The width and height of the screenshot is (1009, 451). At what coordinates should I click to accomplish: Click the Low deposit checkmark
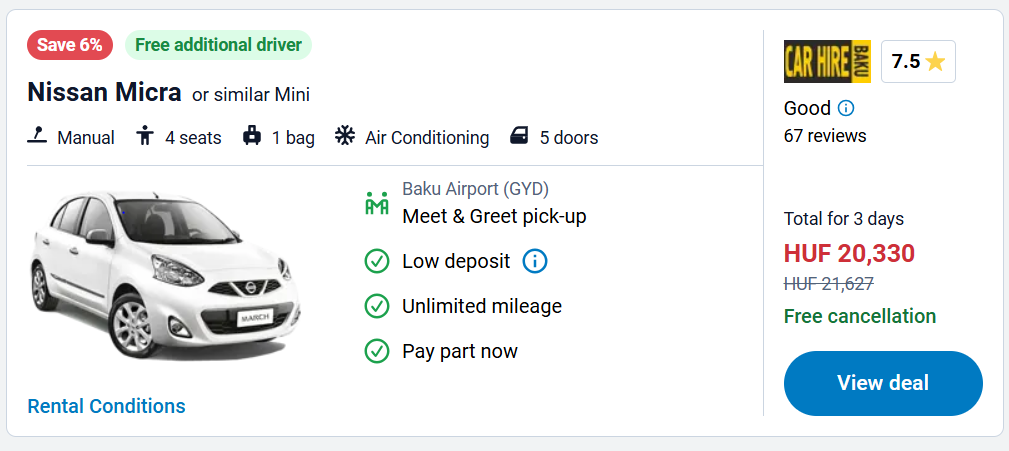[377, 261]
